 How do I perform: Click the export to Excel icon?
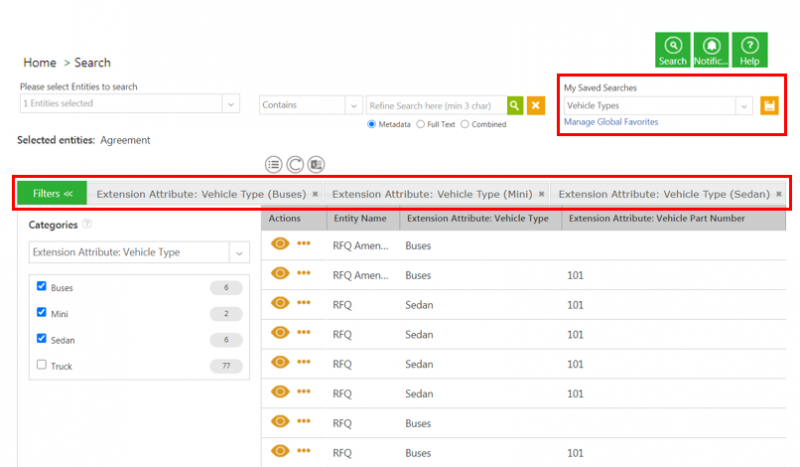pos(316,164)
